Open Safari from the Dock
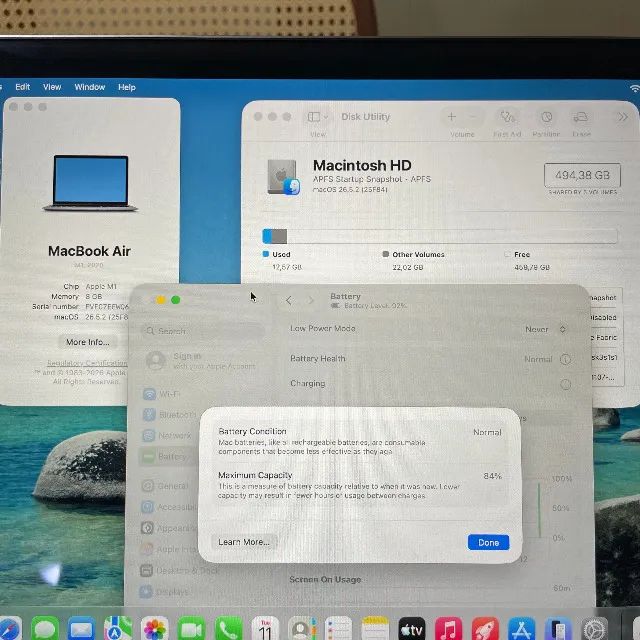Image resolution: width=640 pixels, height=640 pixels. (x=9, y=629)
